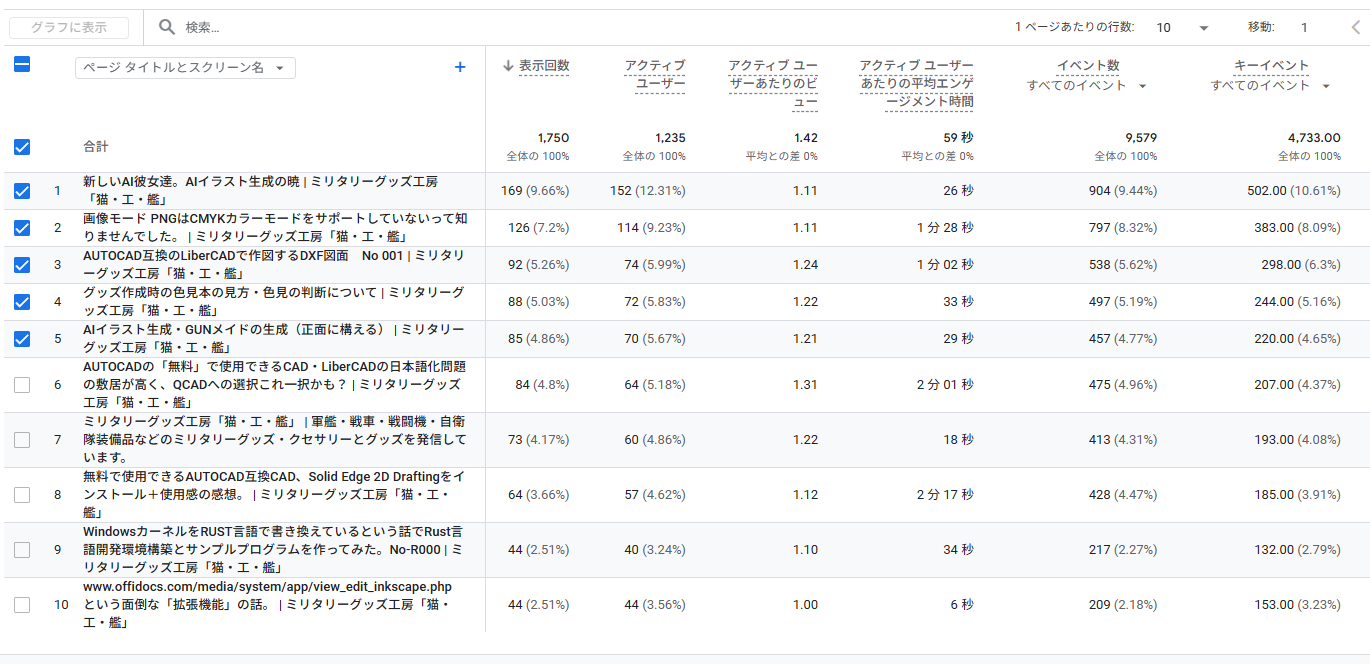The image size is (1370, 664).
Task: Sort by アクティブ ユーザーあたりのビュー header
Action: [773, 84]
